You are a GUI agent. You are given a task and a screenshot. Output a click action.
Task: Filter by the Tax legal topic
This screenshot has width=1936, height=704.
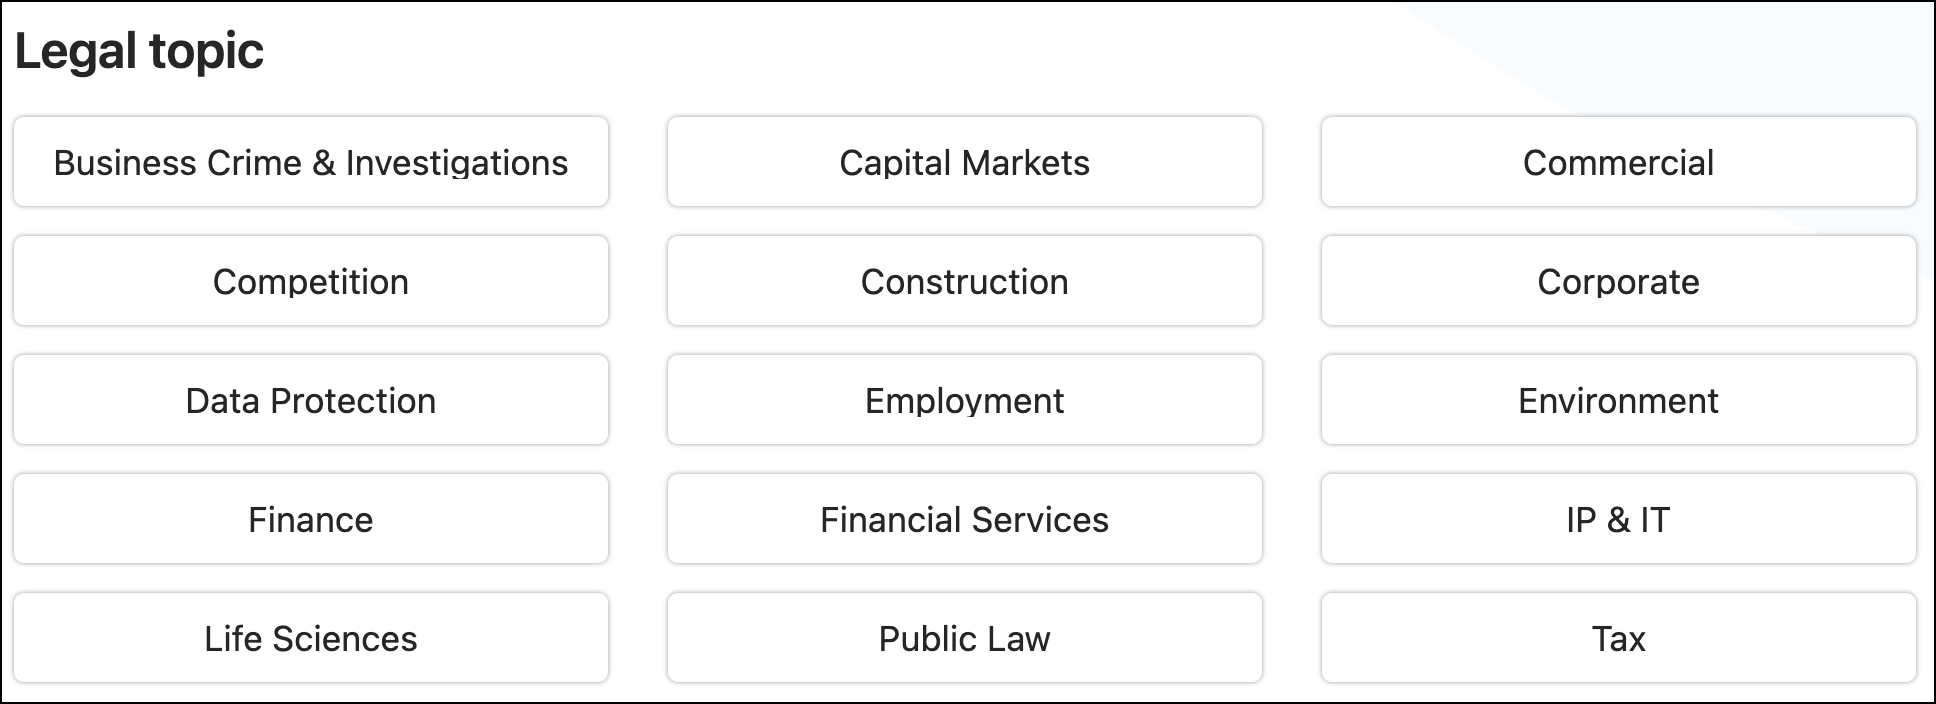(1618, 638)
